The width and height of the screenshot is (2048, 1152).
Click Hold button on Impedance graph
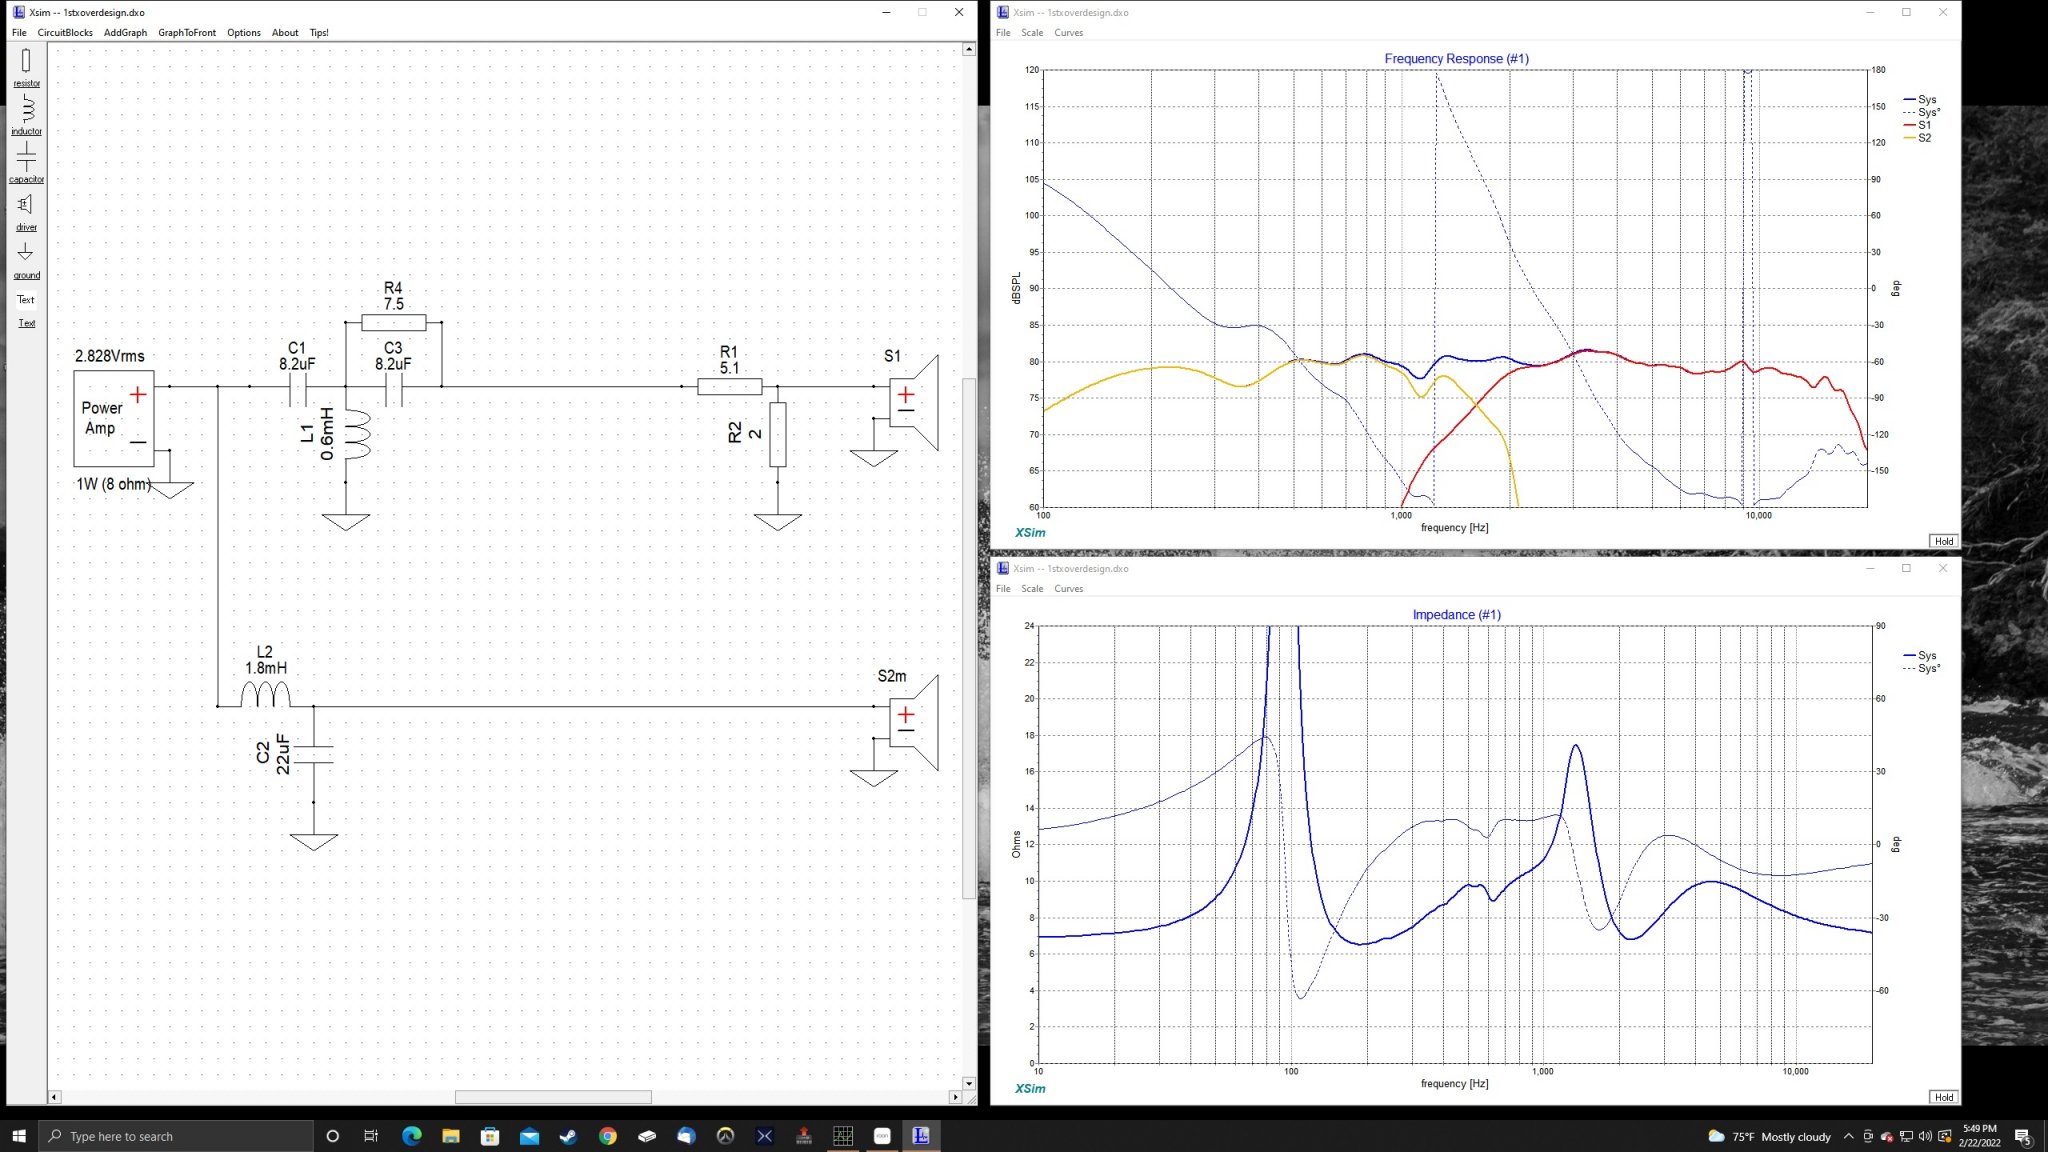(x=1943, y=1097)
